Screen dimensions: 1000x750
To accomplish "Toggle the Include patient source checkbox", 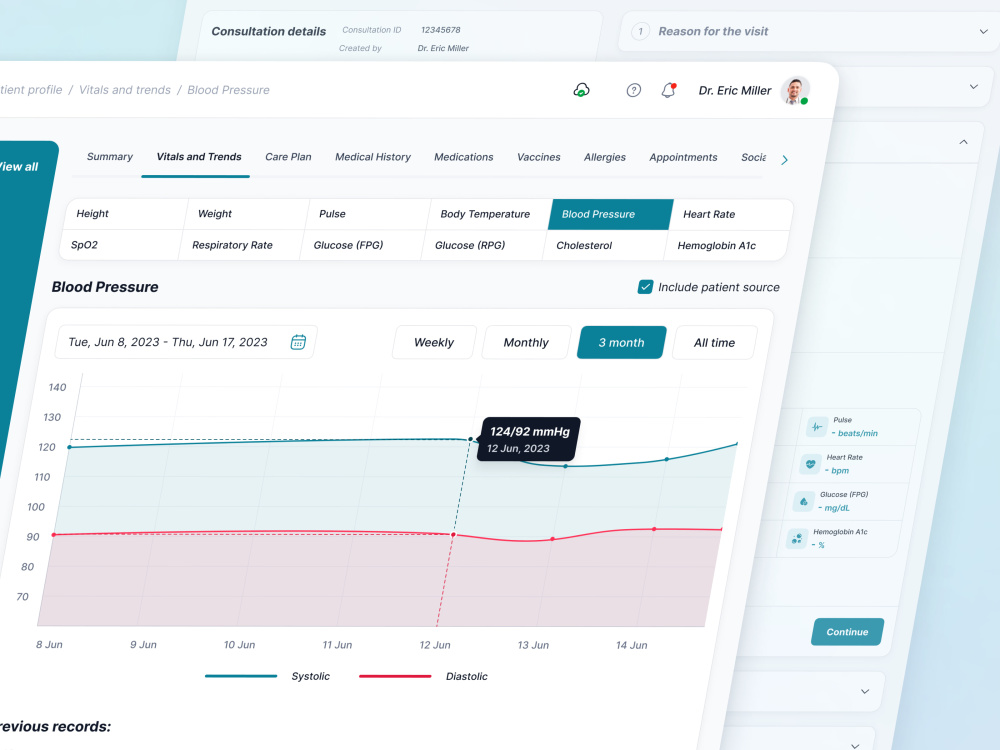I will click(645, 287).
